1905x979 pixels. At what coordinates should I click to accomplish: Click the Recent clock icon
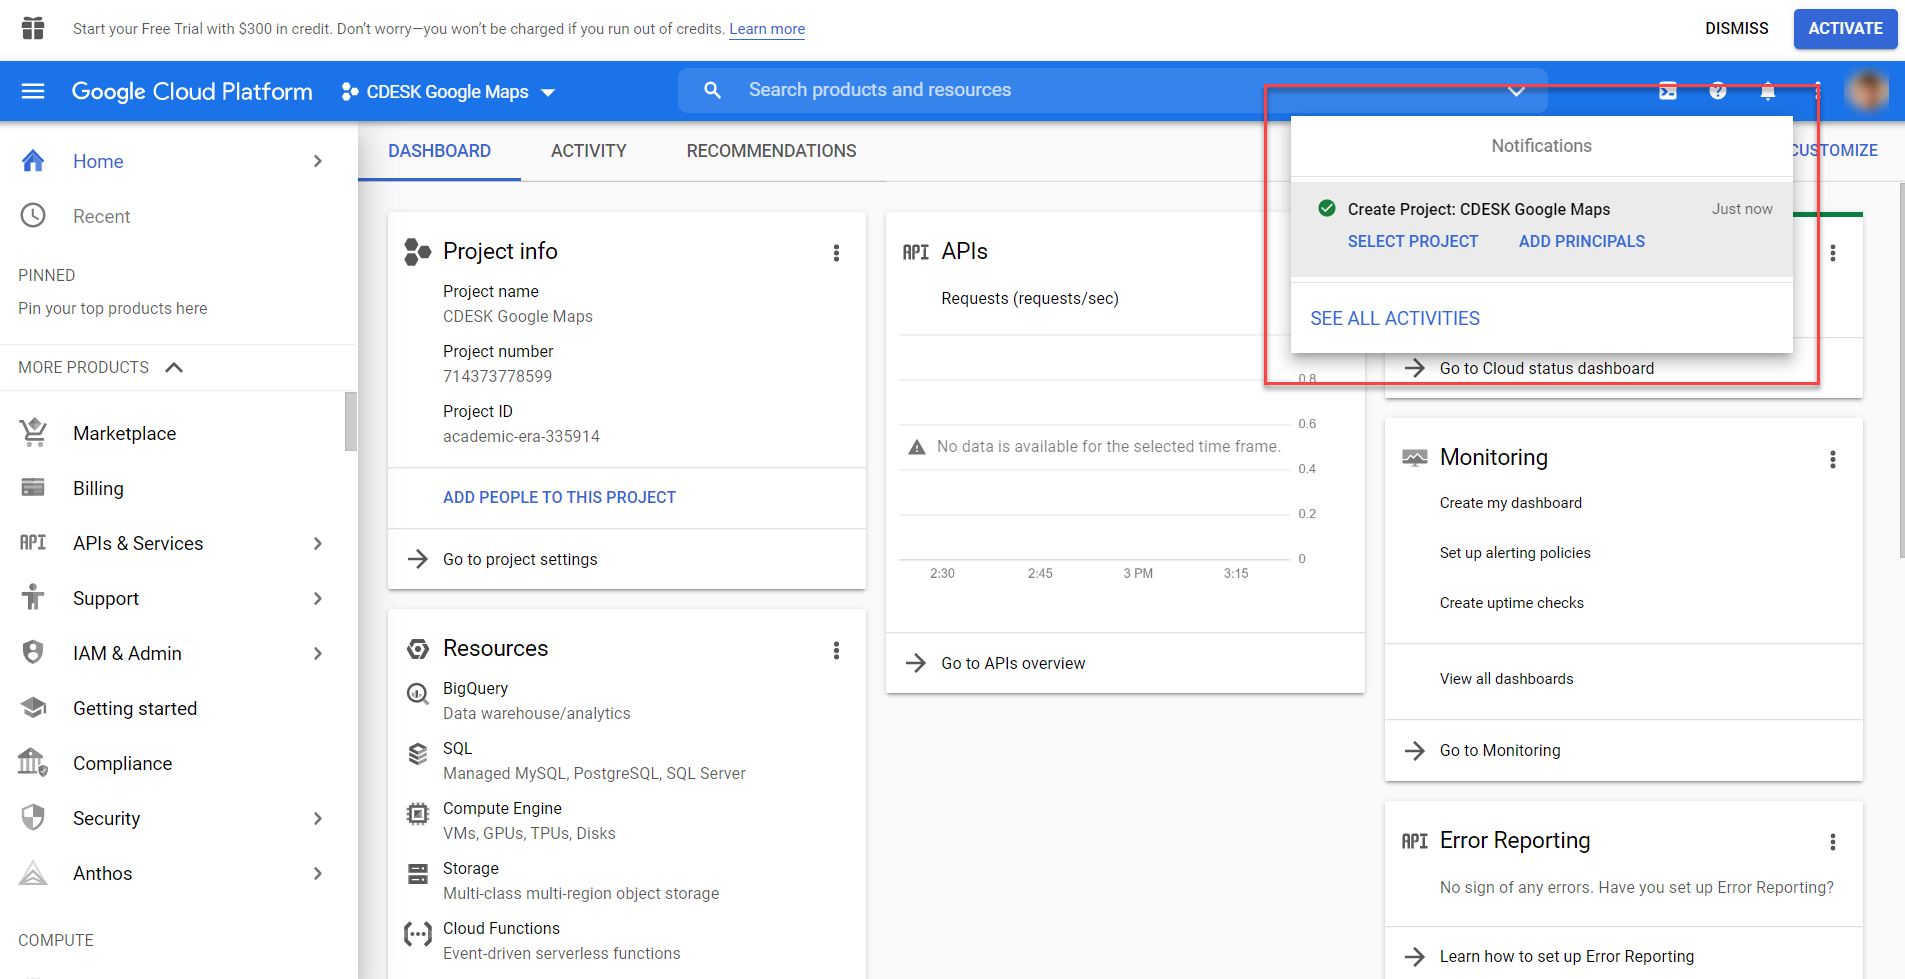point(33,216)
